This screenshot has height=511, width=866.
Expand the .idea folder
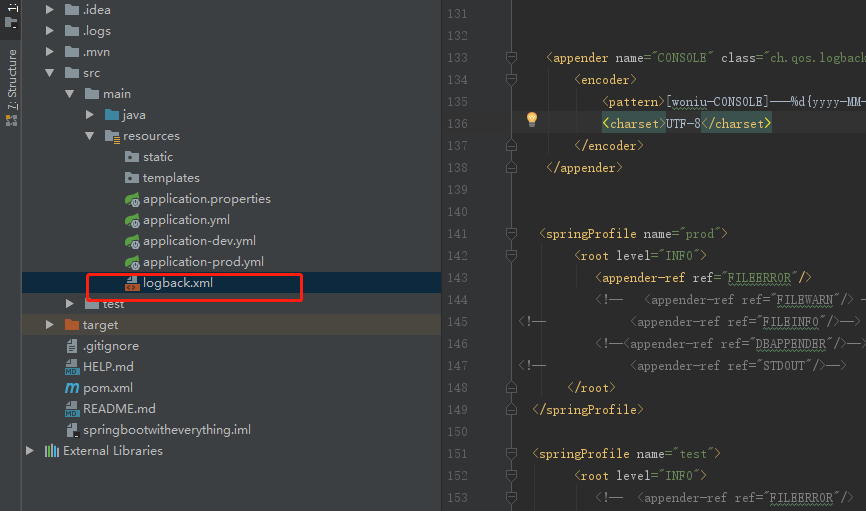(50, 10)
